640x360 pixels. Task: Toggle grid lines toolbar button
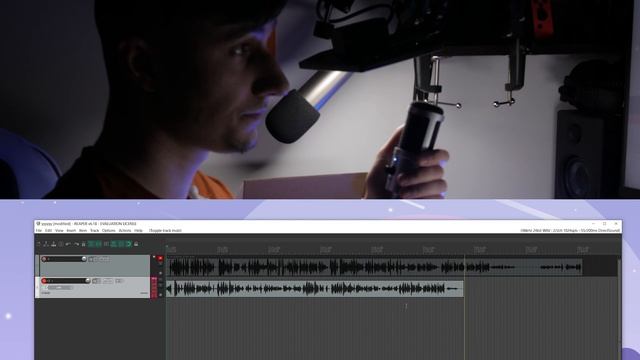(x=120, y=244)
